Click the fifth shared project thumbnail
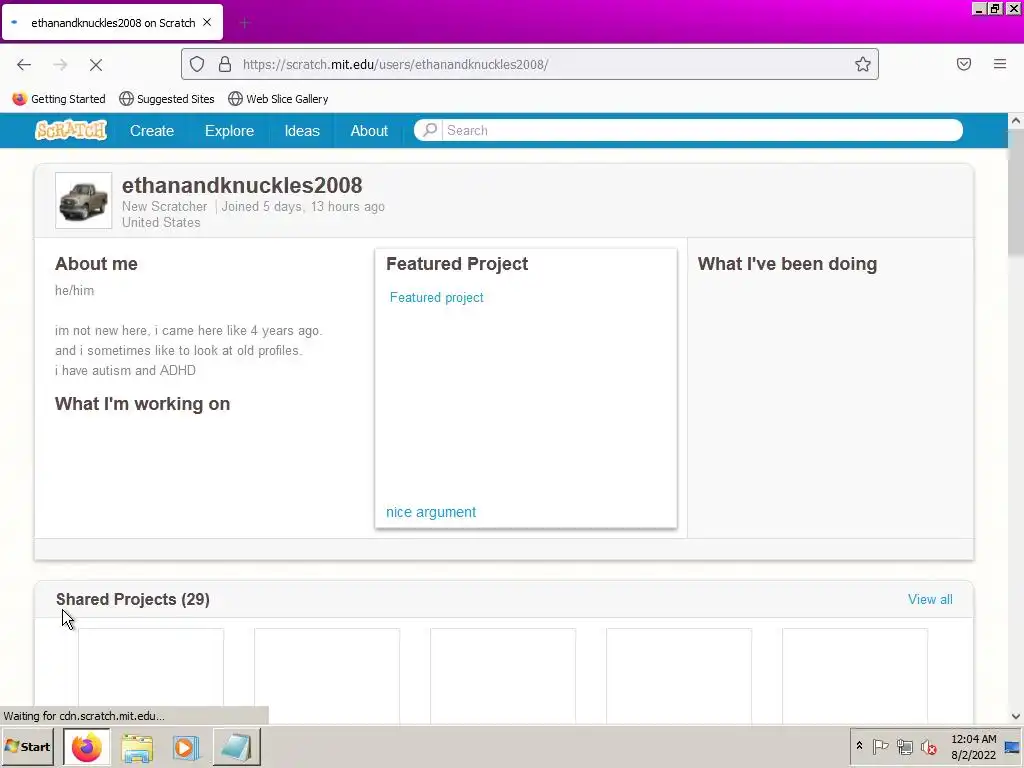Image resolution: width=1024 pixels, height=768 pixels. click(x=855, y=675)
